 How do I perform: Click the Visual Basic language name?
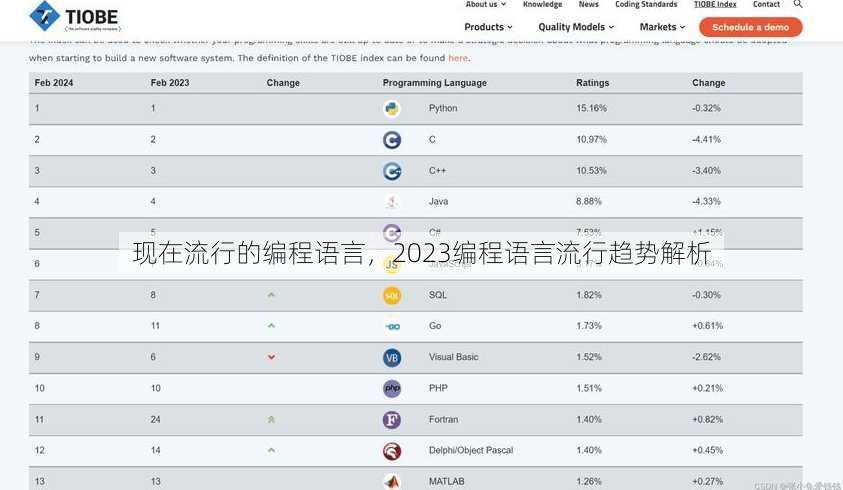(453, 357)
